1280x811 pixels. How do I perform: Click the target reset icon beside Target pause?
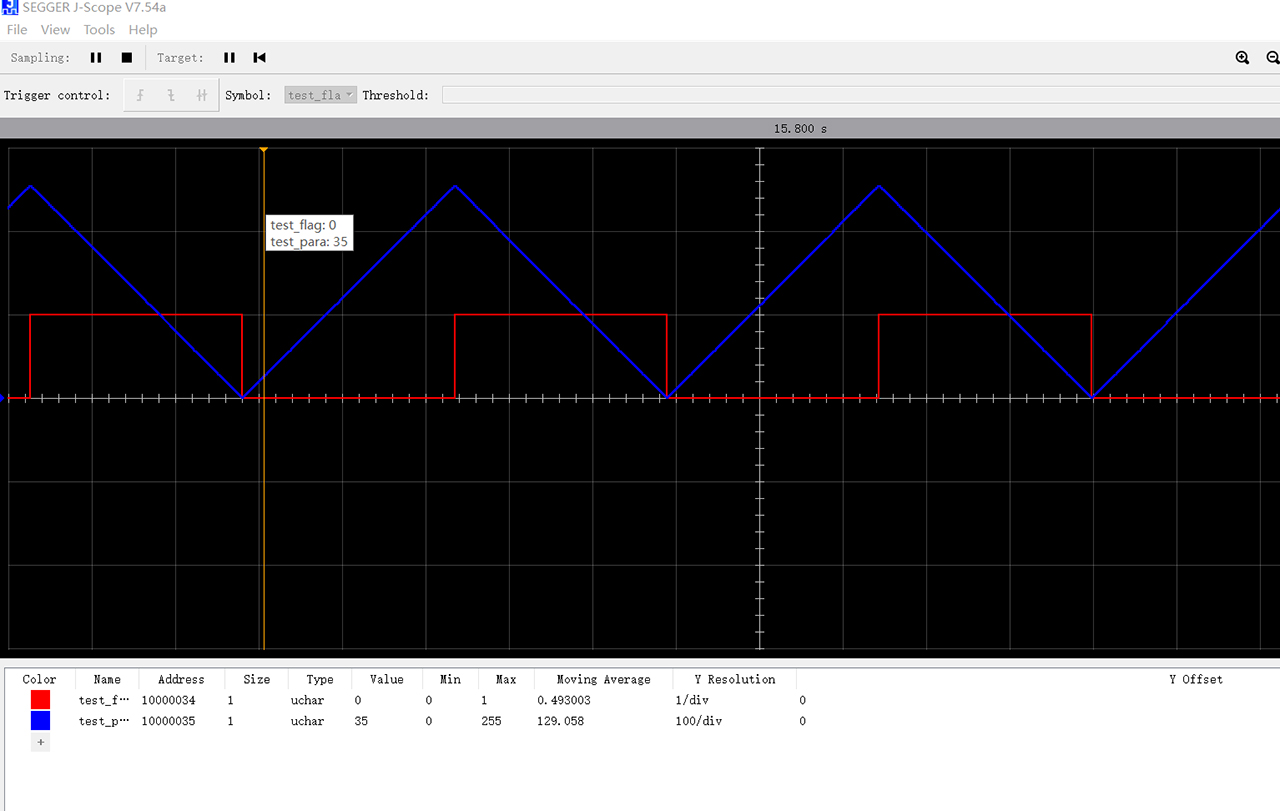tap(259, 58)
